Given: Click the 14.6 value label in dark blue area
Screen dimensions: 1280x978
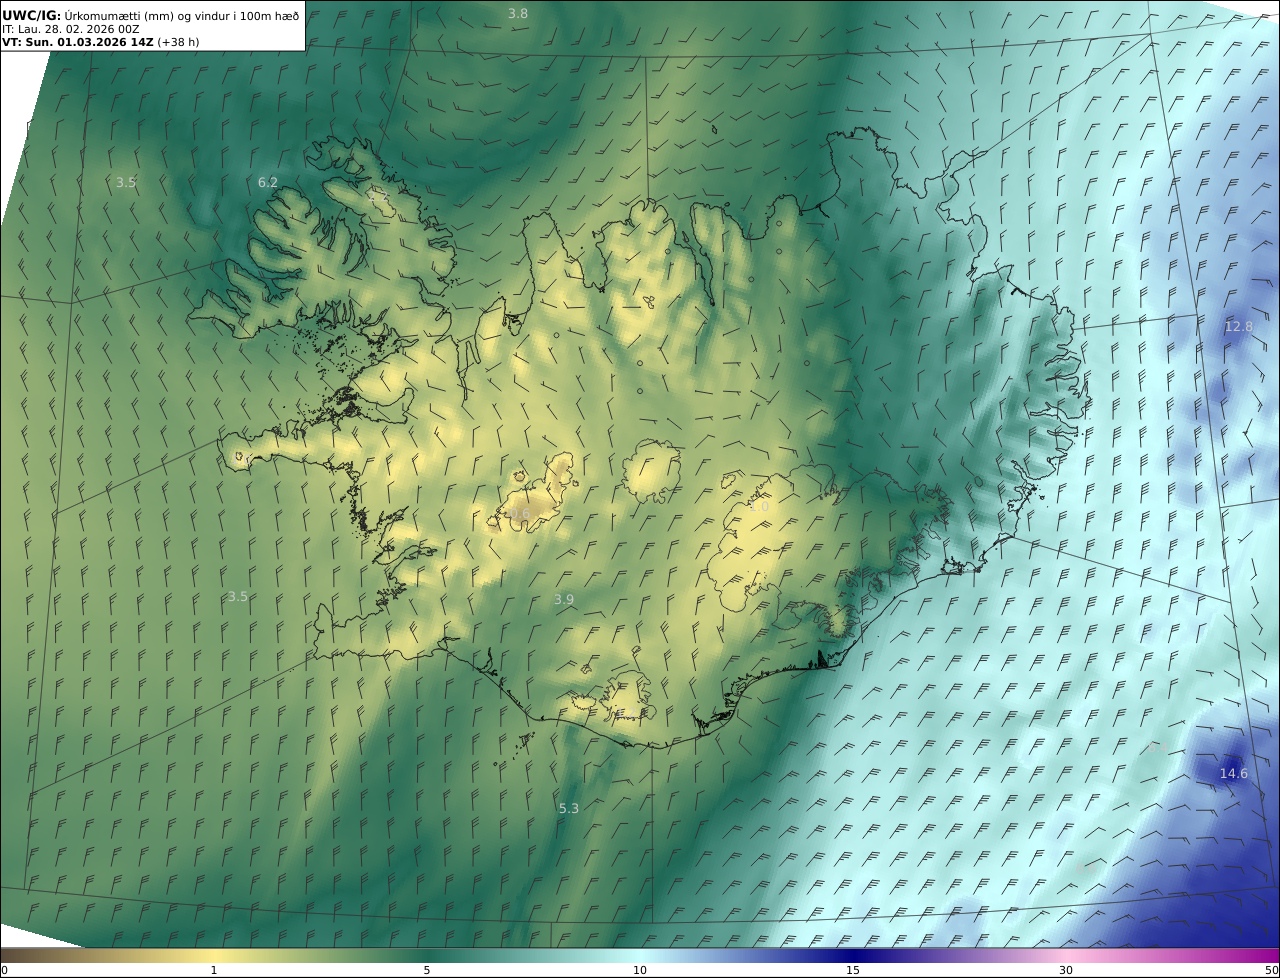Looking at the screenshot, I should pos(1233,773).
